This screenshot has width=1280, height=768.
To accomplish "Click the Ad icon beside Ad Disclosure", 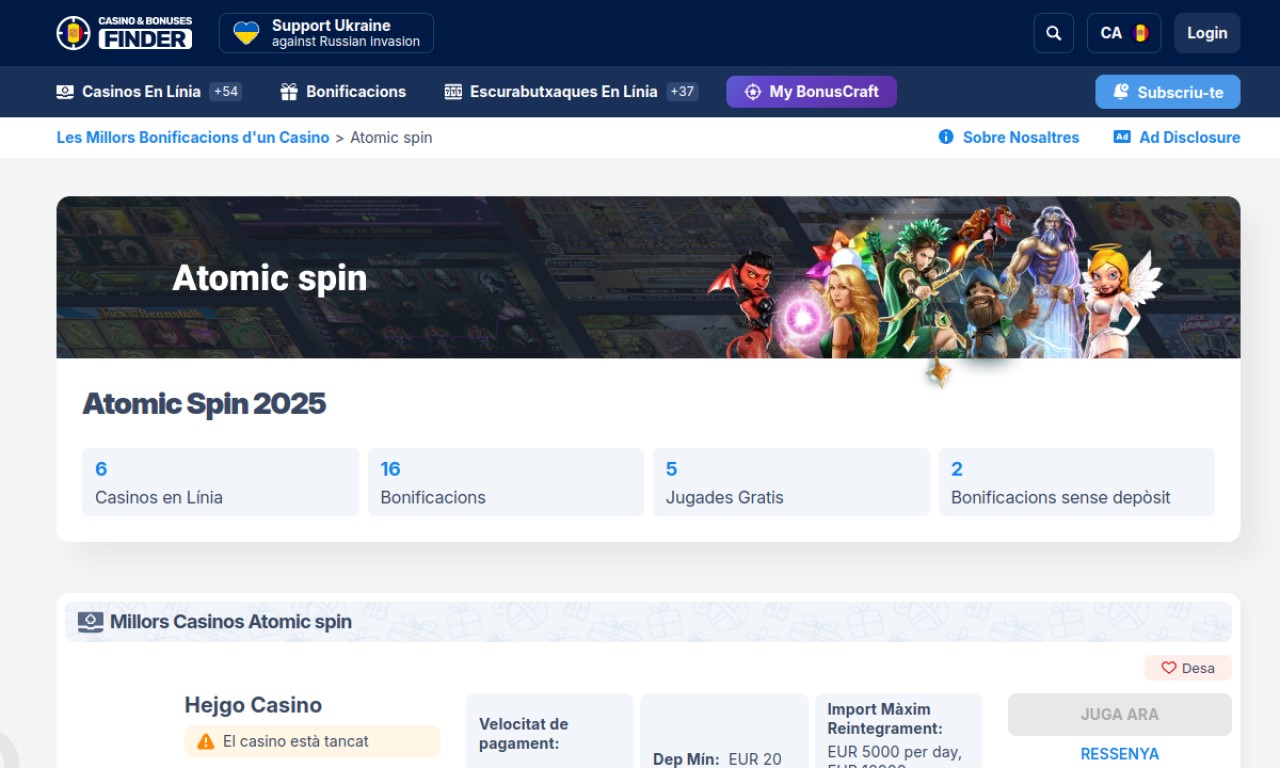I will pos(1122,137).
